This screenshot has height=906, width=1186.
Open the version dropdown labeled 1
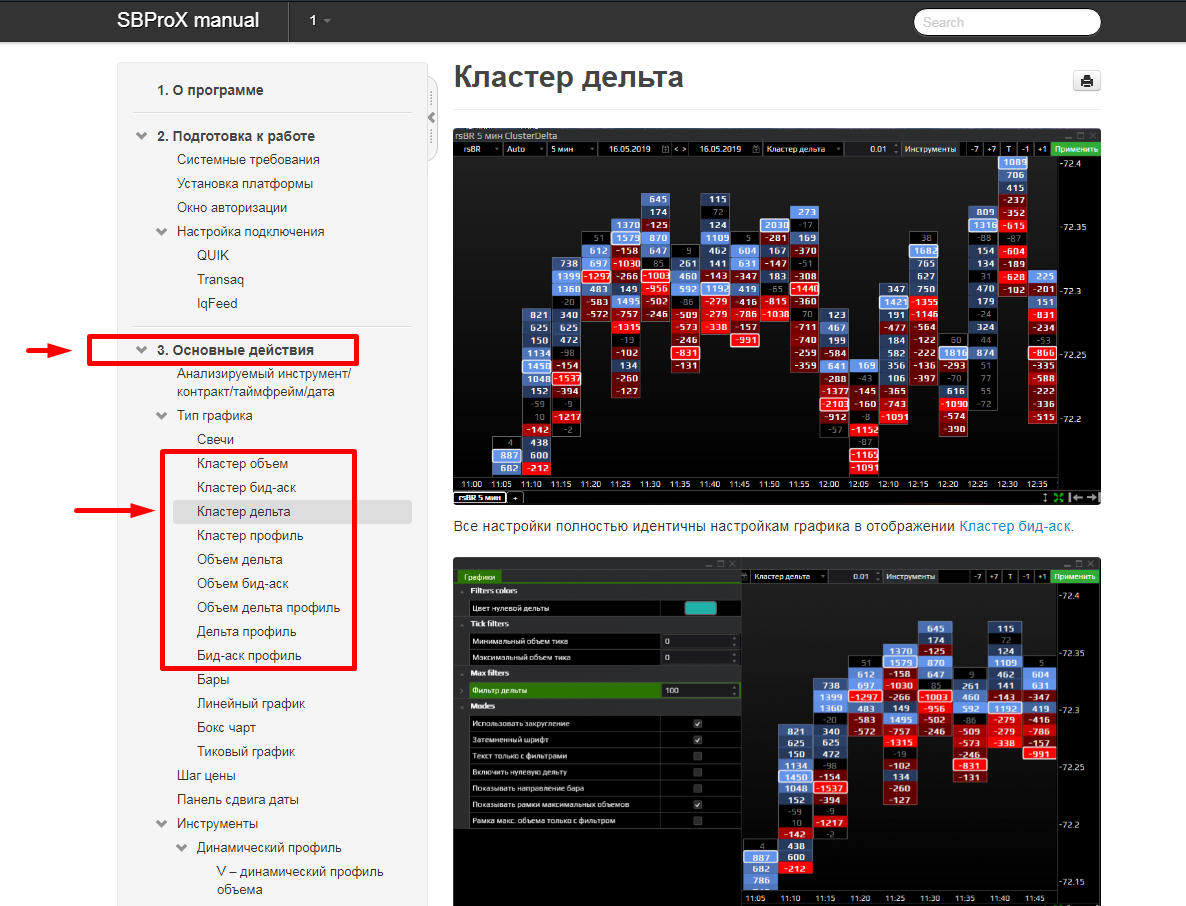319,21
